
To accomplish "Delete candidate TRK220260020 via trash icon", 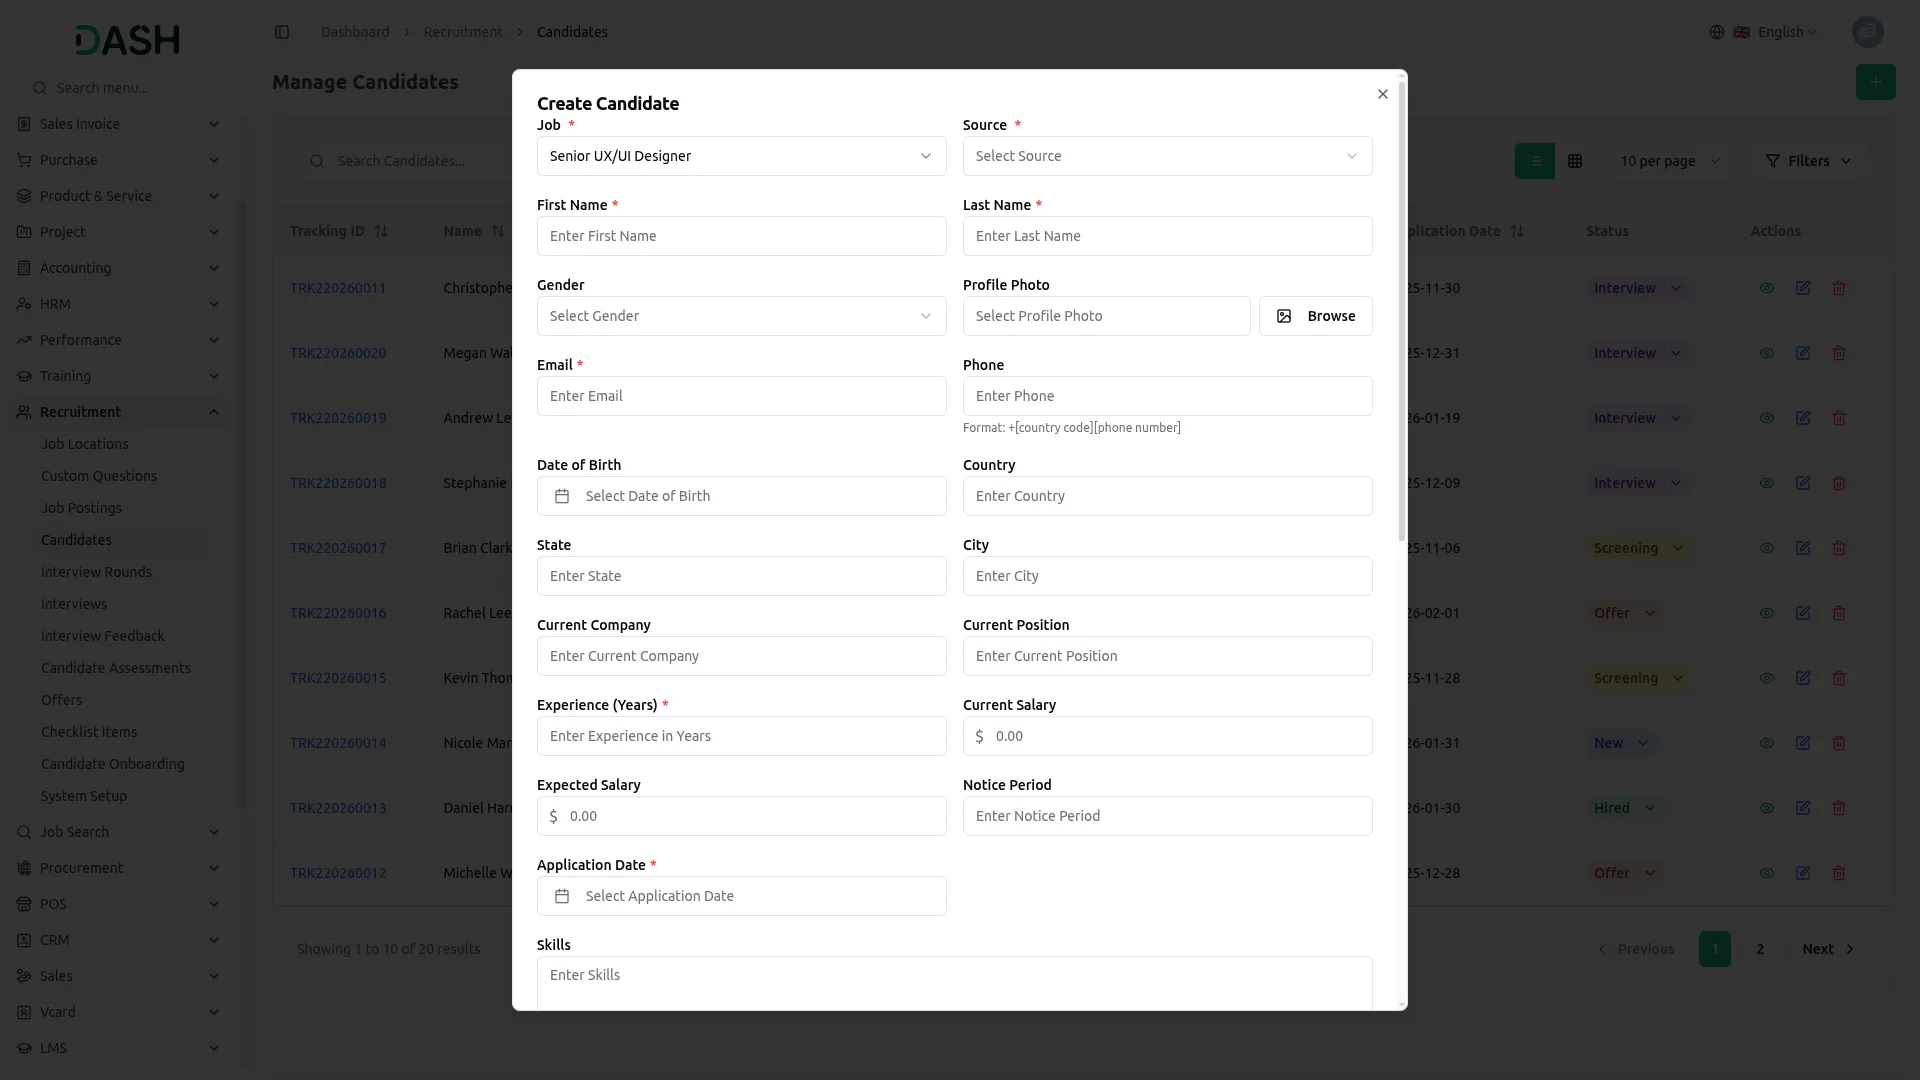I will tap(1839, 353).
